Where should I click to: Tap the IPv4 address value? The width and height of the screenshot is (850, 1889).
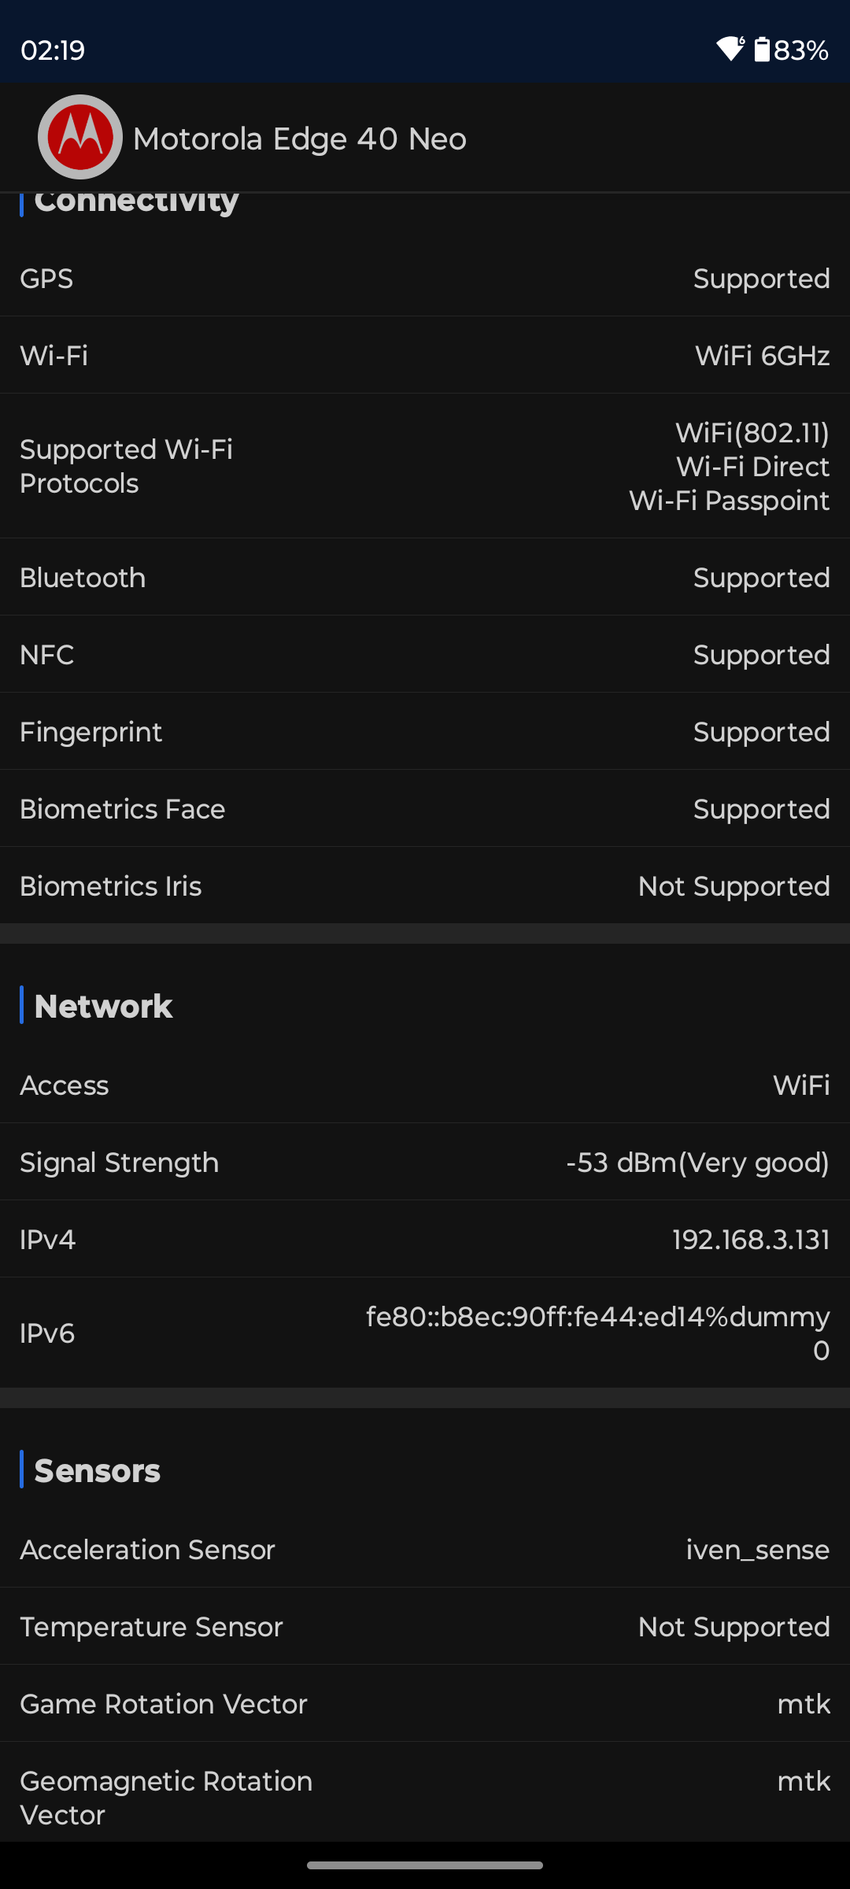[x=750, y=1240]
